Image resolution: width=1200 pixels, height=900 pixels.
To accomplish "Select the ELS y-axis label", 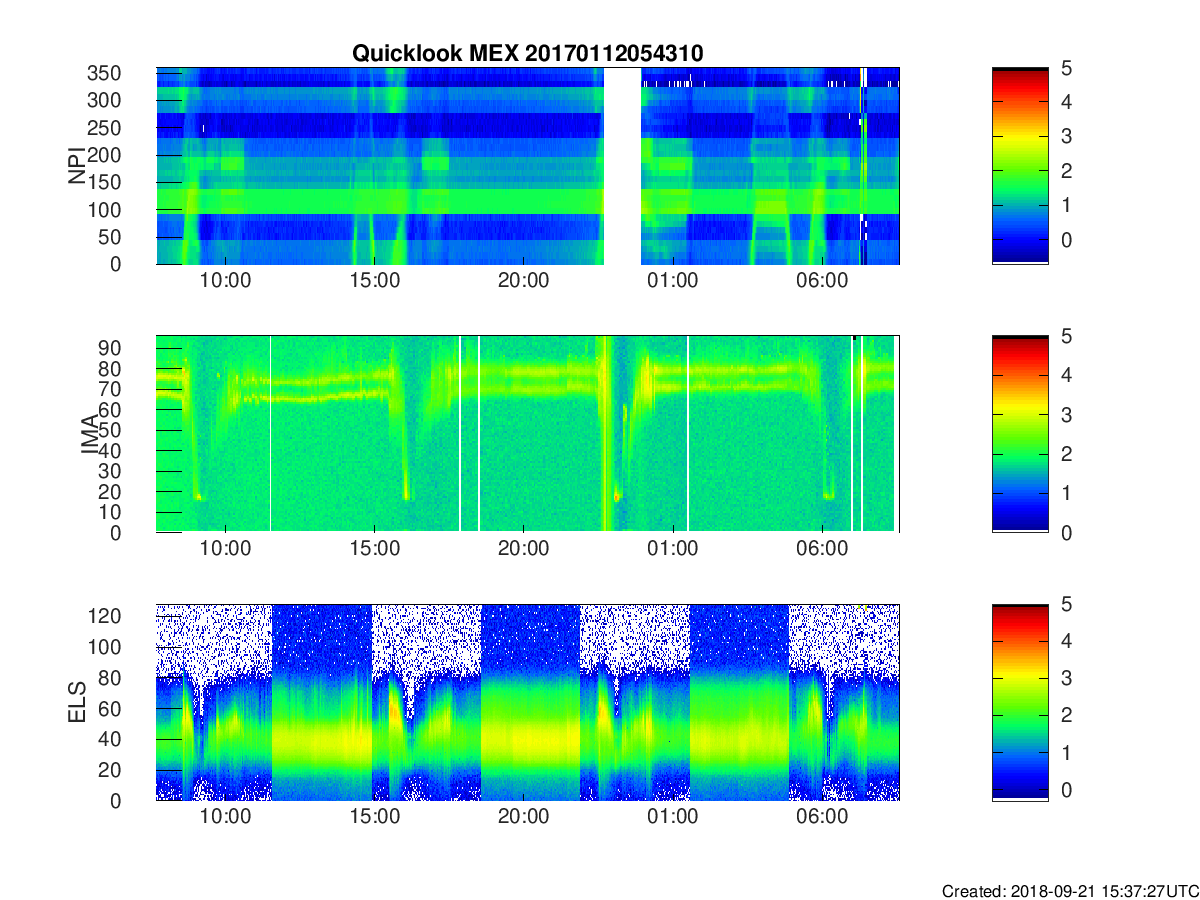I will (77, 703).
